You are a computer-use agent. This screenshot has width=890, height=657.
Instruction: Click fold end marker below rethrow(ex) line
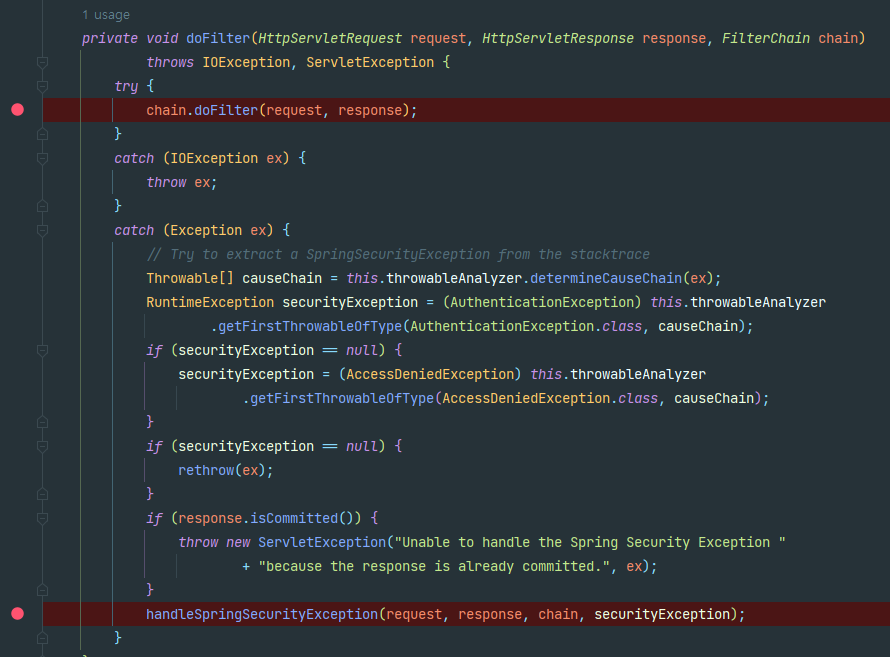click(x=42, y=494)
